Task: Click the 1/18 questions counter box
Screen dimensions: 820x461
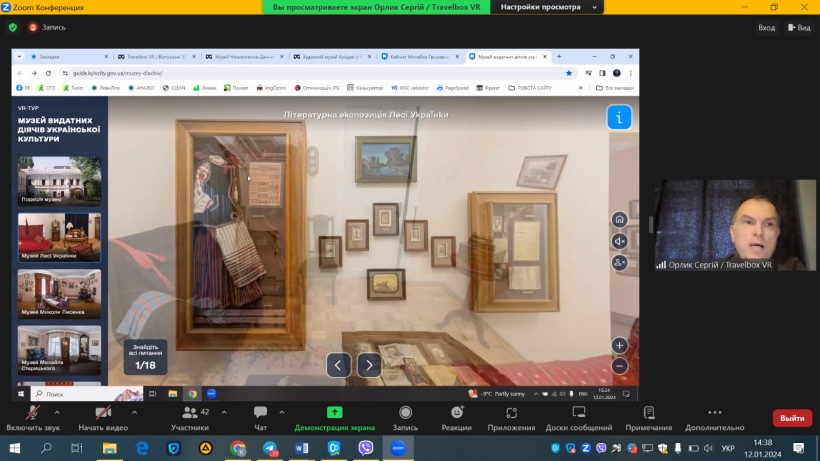Action: coord(145,357)
